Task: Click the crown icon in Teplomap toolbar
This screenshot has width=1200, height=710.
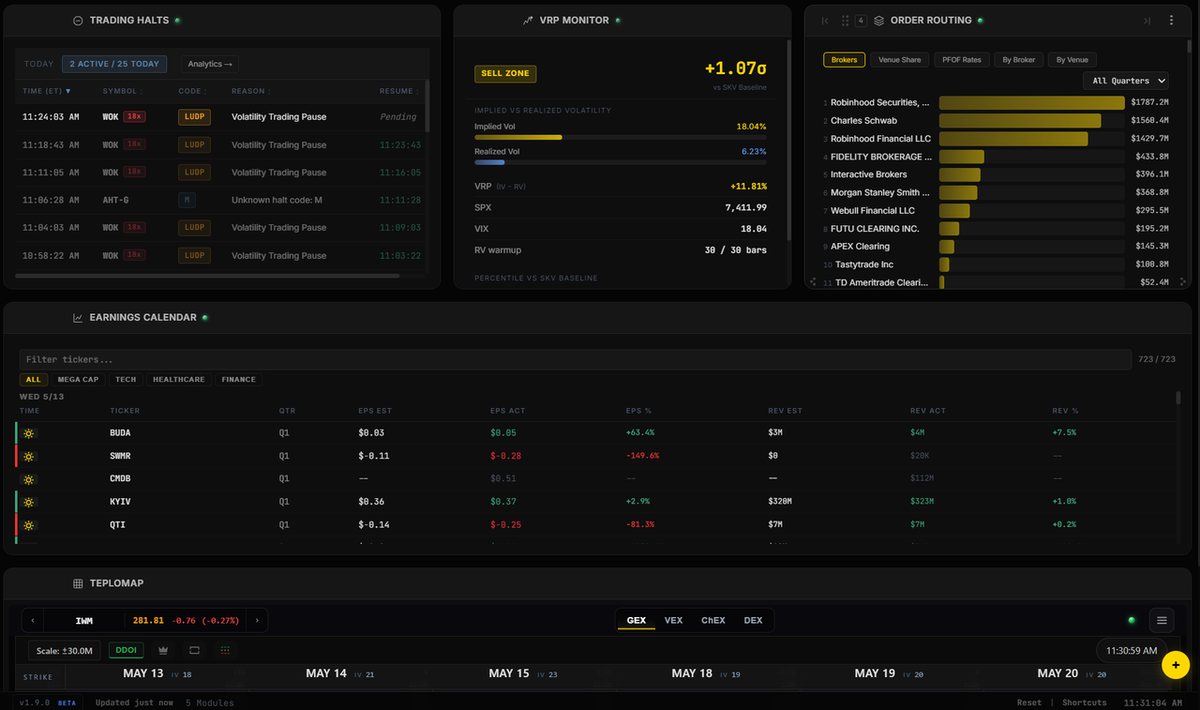Action: pos(163,650)
